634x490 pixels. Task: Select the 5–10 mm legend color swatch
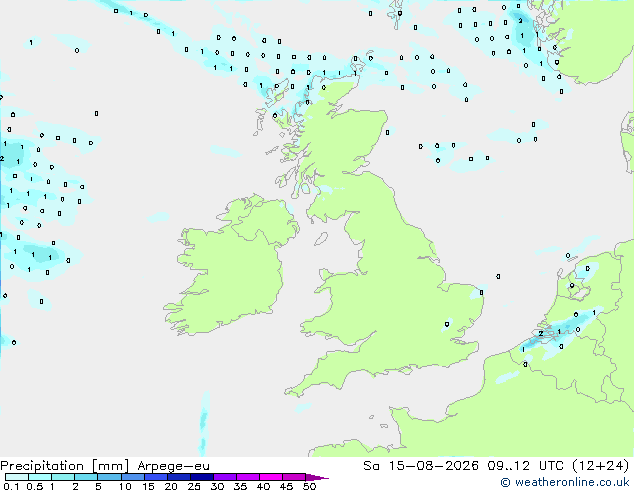pyautogui.click(x=109, y=477)
